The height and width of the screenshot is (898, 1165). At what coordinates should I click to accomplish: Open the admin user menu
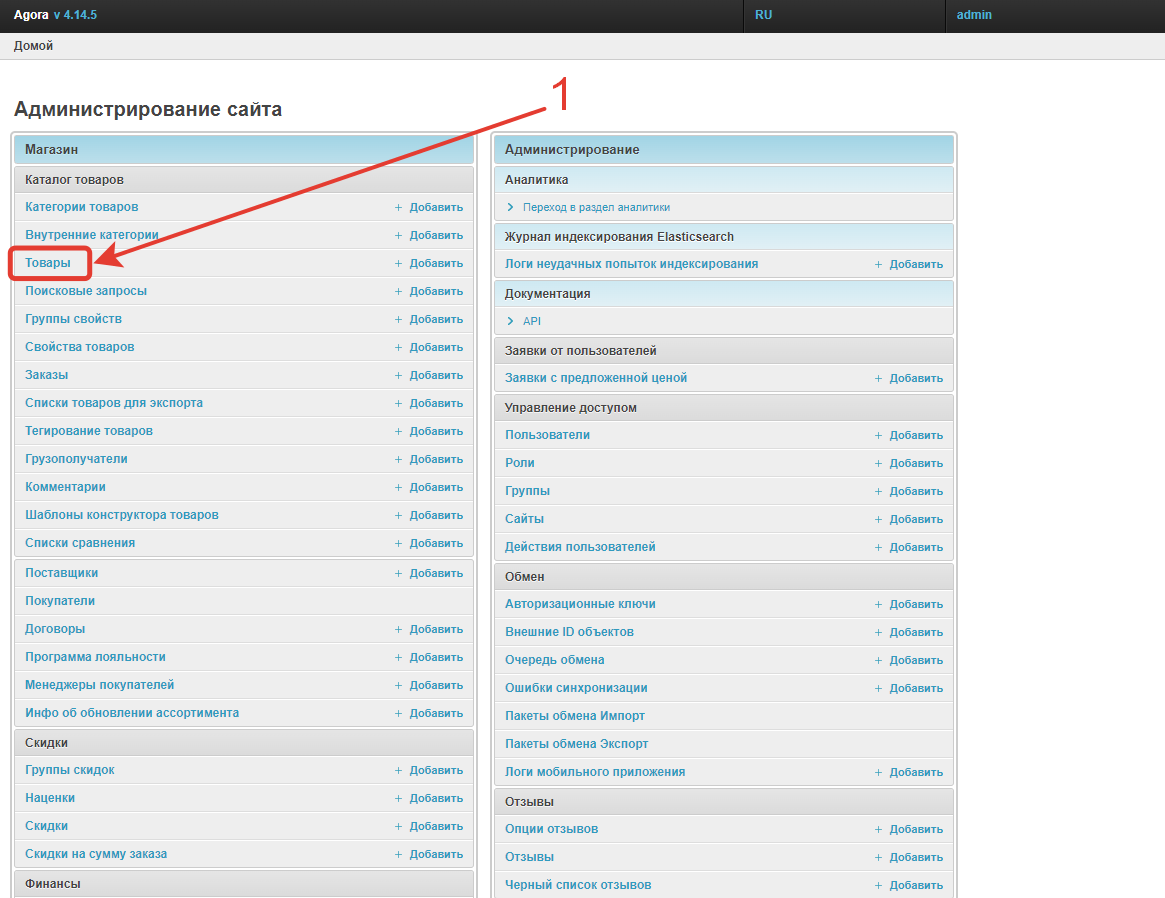coord(974,15)
